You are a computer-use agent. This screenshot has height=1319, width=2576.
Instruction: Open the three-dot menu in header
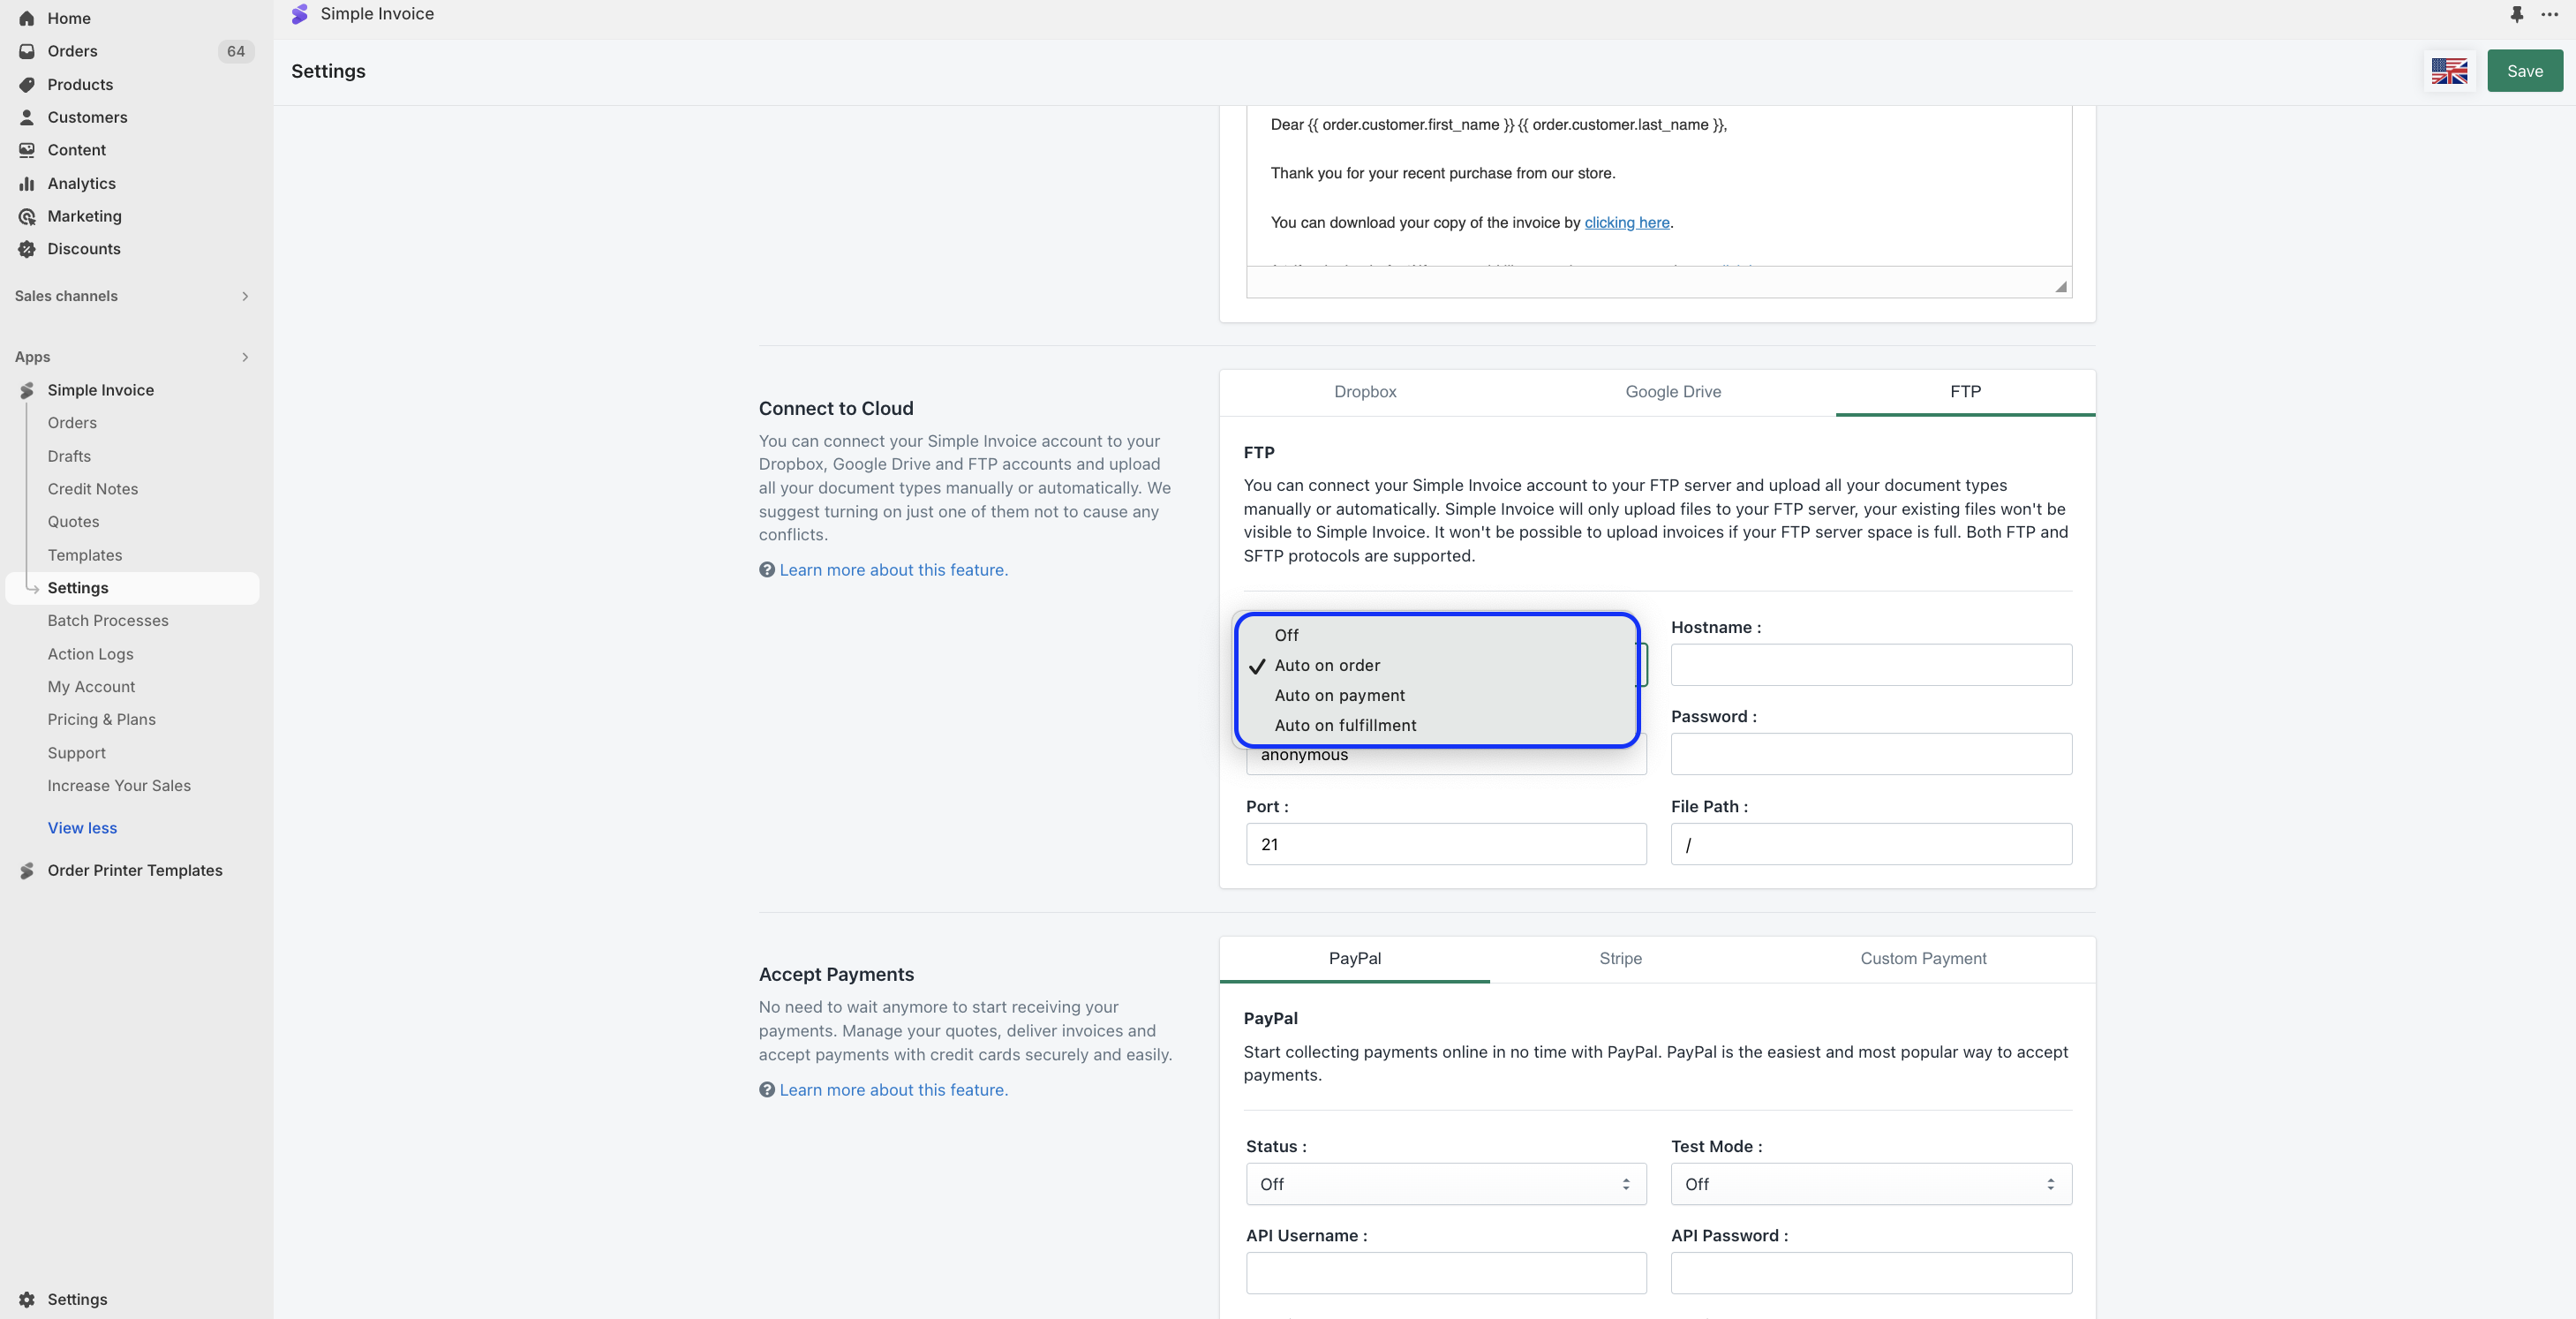(2549, 14)
